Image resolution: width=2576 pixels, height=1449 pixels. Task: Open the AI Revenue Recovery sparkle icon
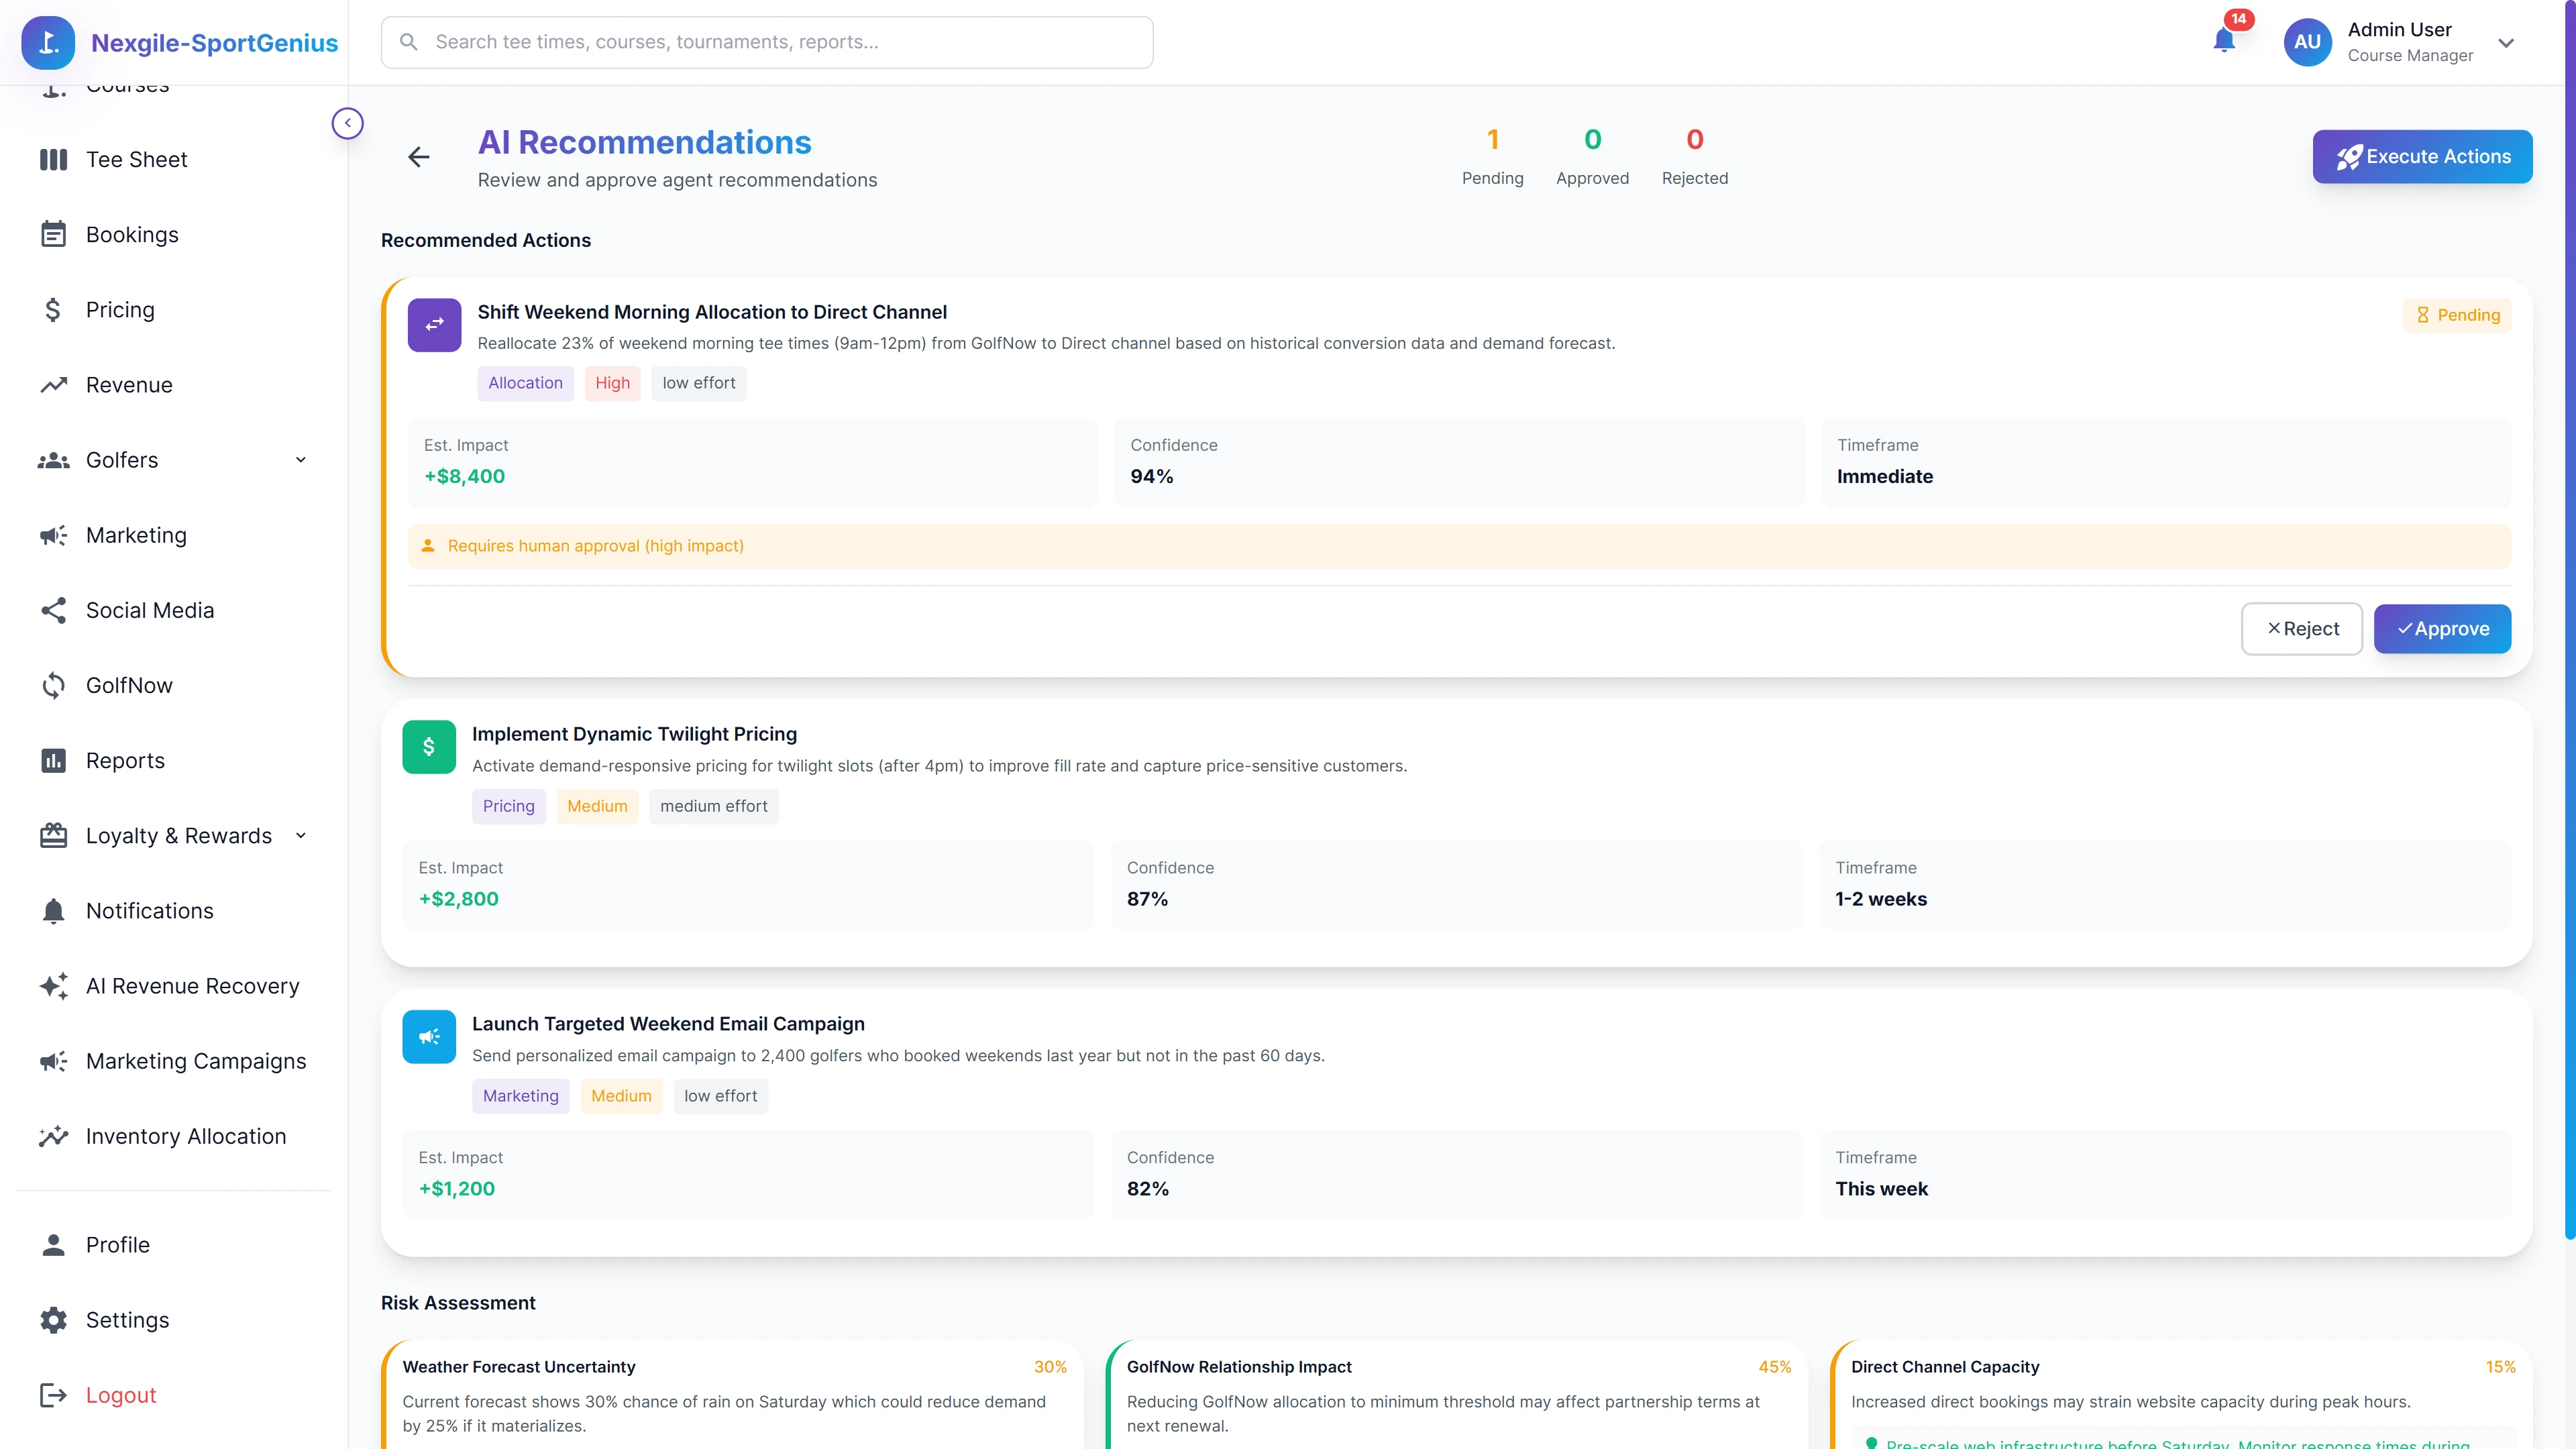click(53, 986)
